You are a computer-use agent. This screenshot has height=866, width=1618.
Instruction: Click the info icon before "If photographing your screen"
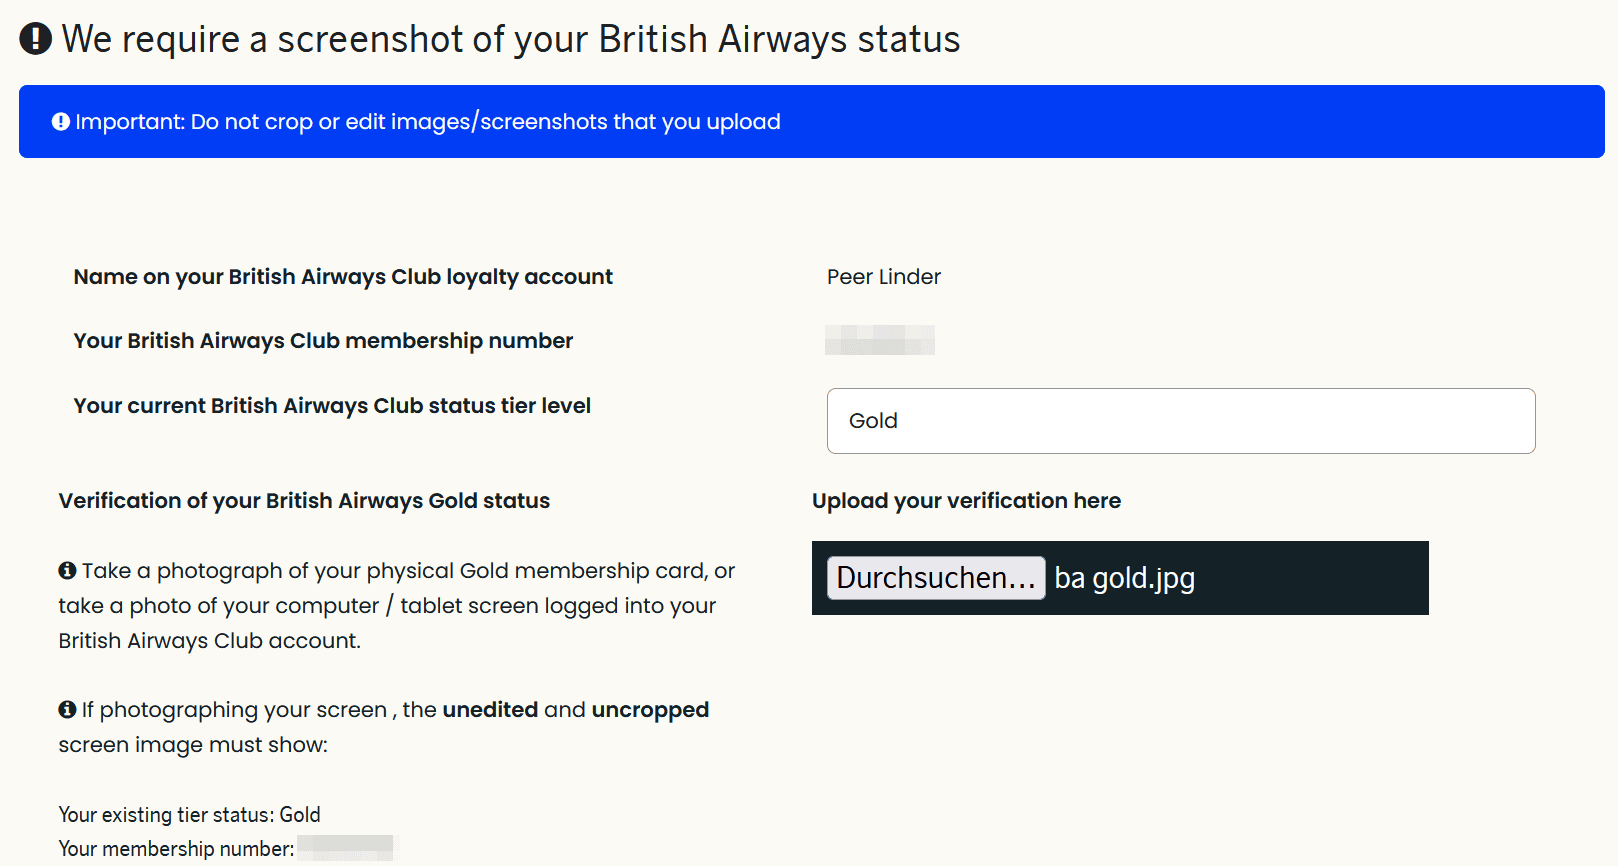pos(67,710)
